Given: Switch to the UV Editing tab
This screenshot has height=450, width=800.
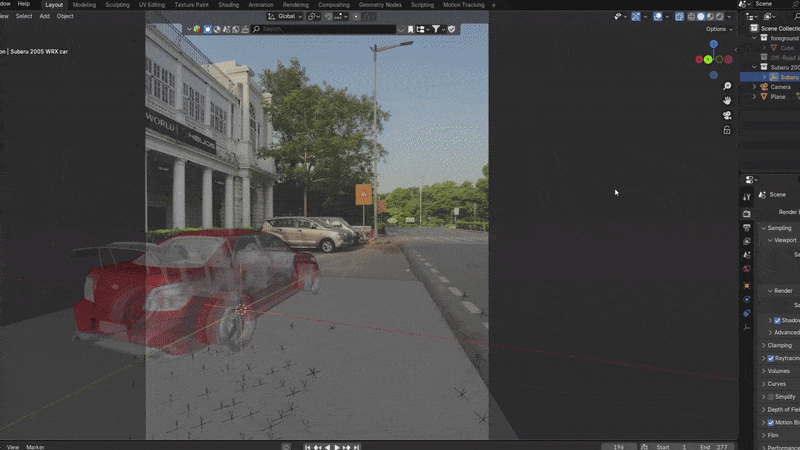Looking at the screenshot, I should [x=152, y=5].
